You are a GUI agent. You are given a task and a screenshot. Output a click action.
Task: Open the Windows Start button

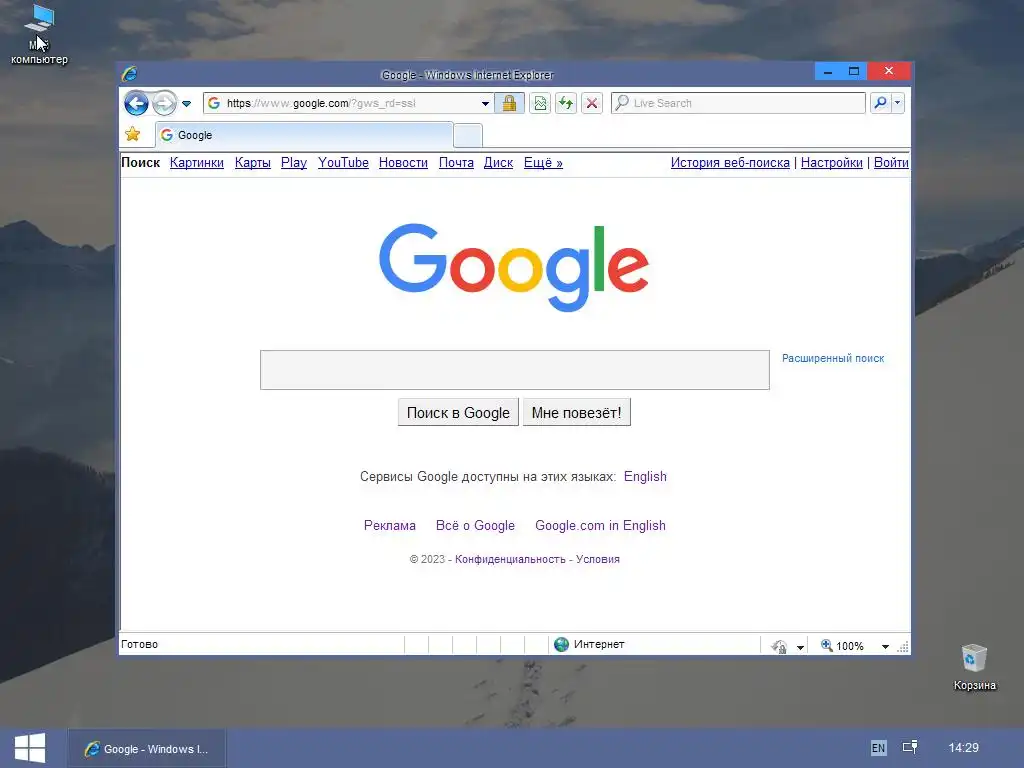30,748
